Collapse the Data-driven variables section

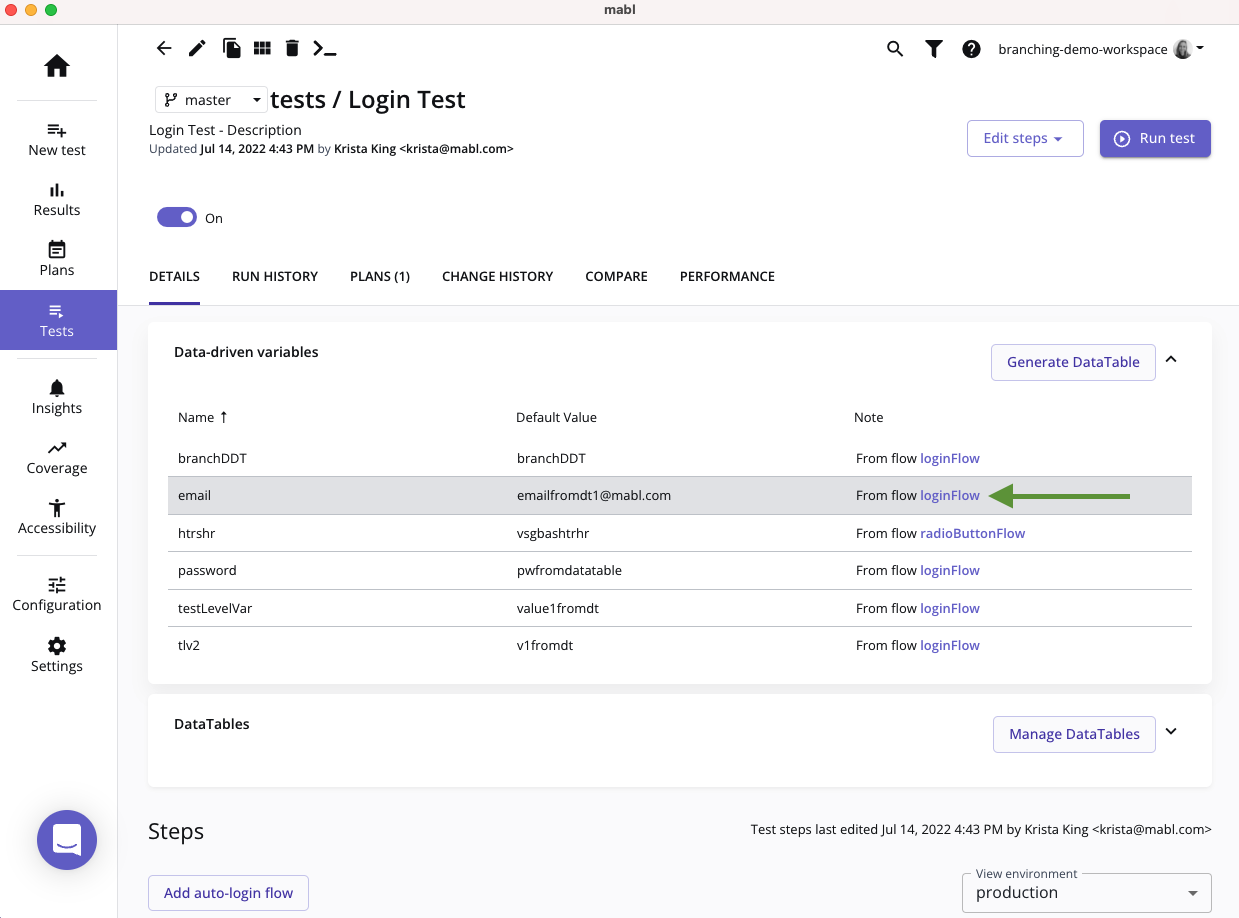1171,359
